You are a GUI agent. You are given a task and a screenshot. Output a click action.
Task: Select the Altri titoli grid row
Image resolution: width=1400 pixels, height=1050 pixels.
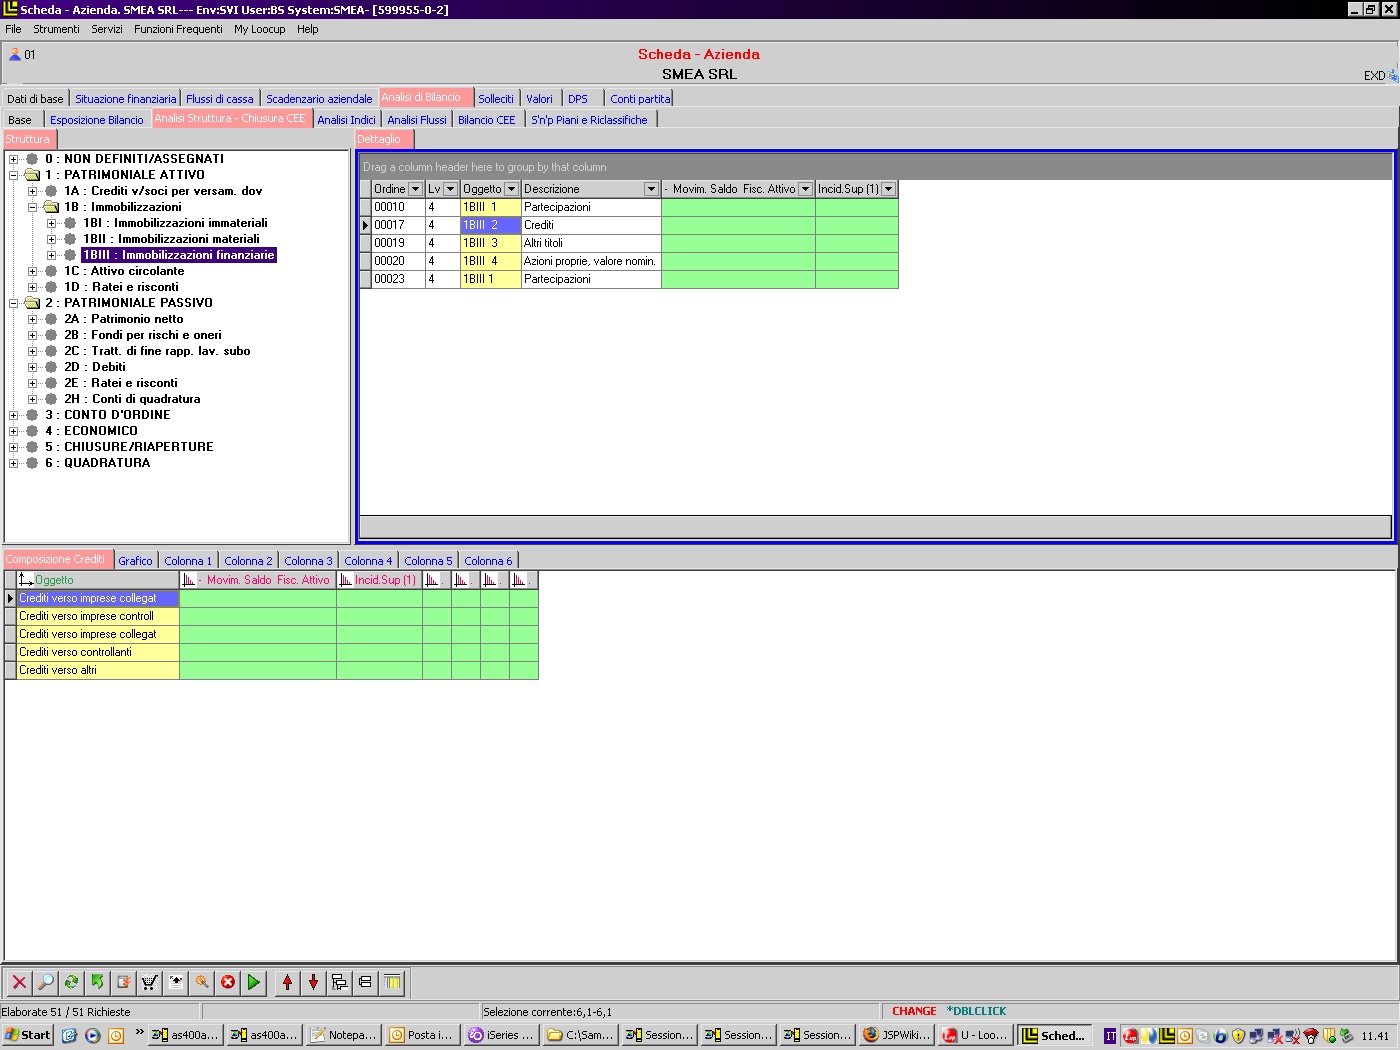(x=590, y=243)
